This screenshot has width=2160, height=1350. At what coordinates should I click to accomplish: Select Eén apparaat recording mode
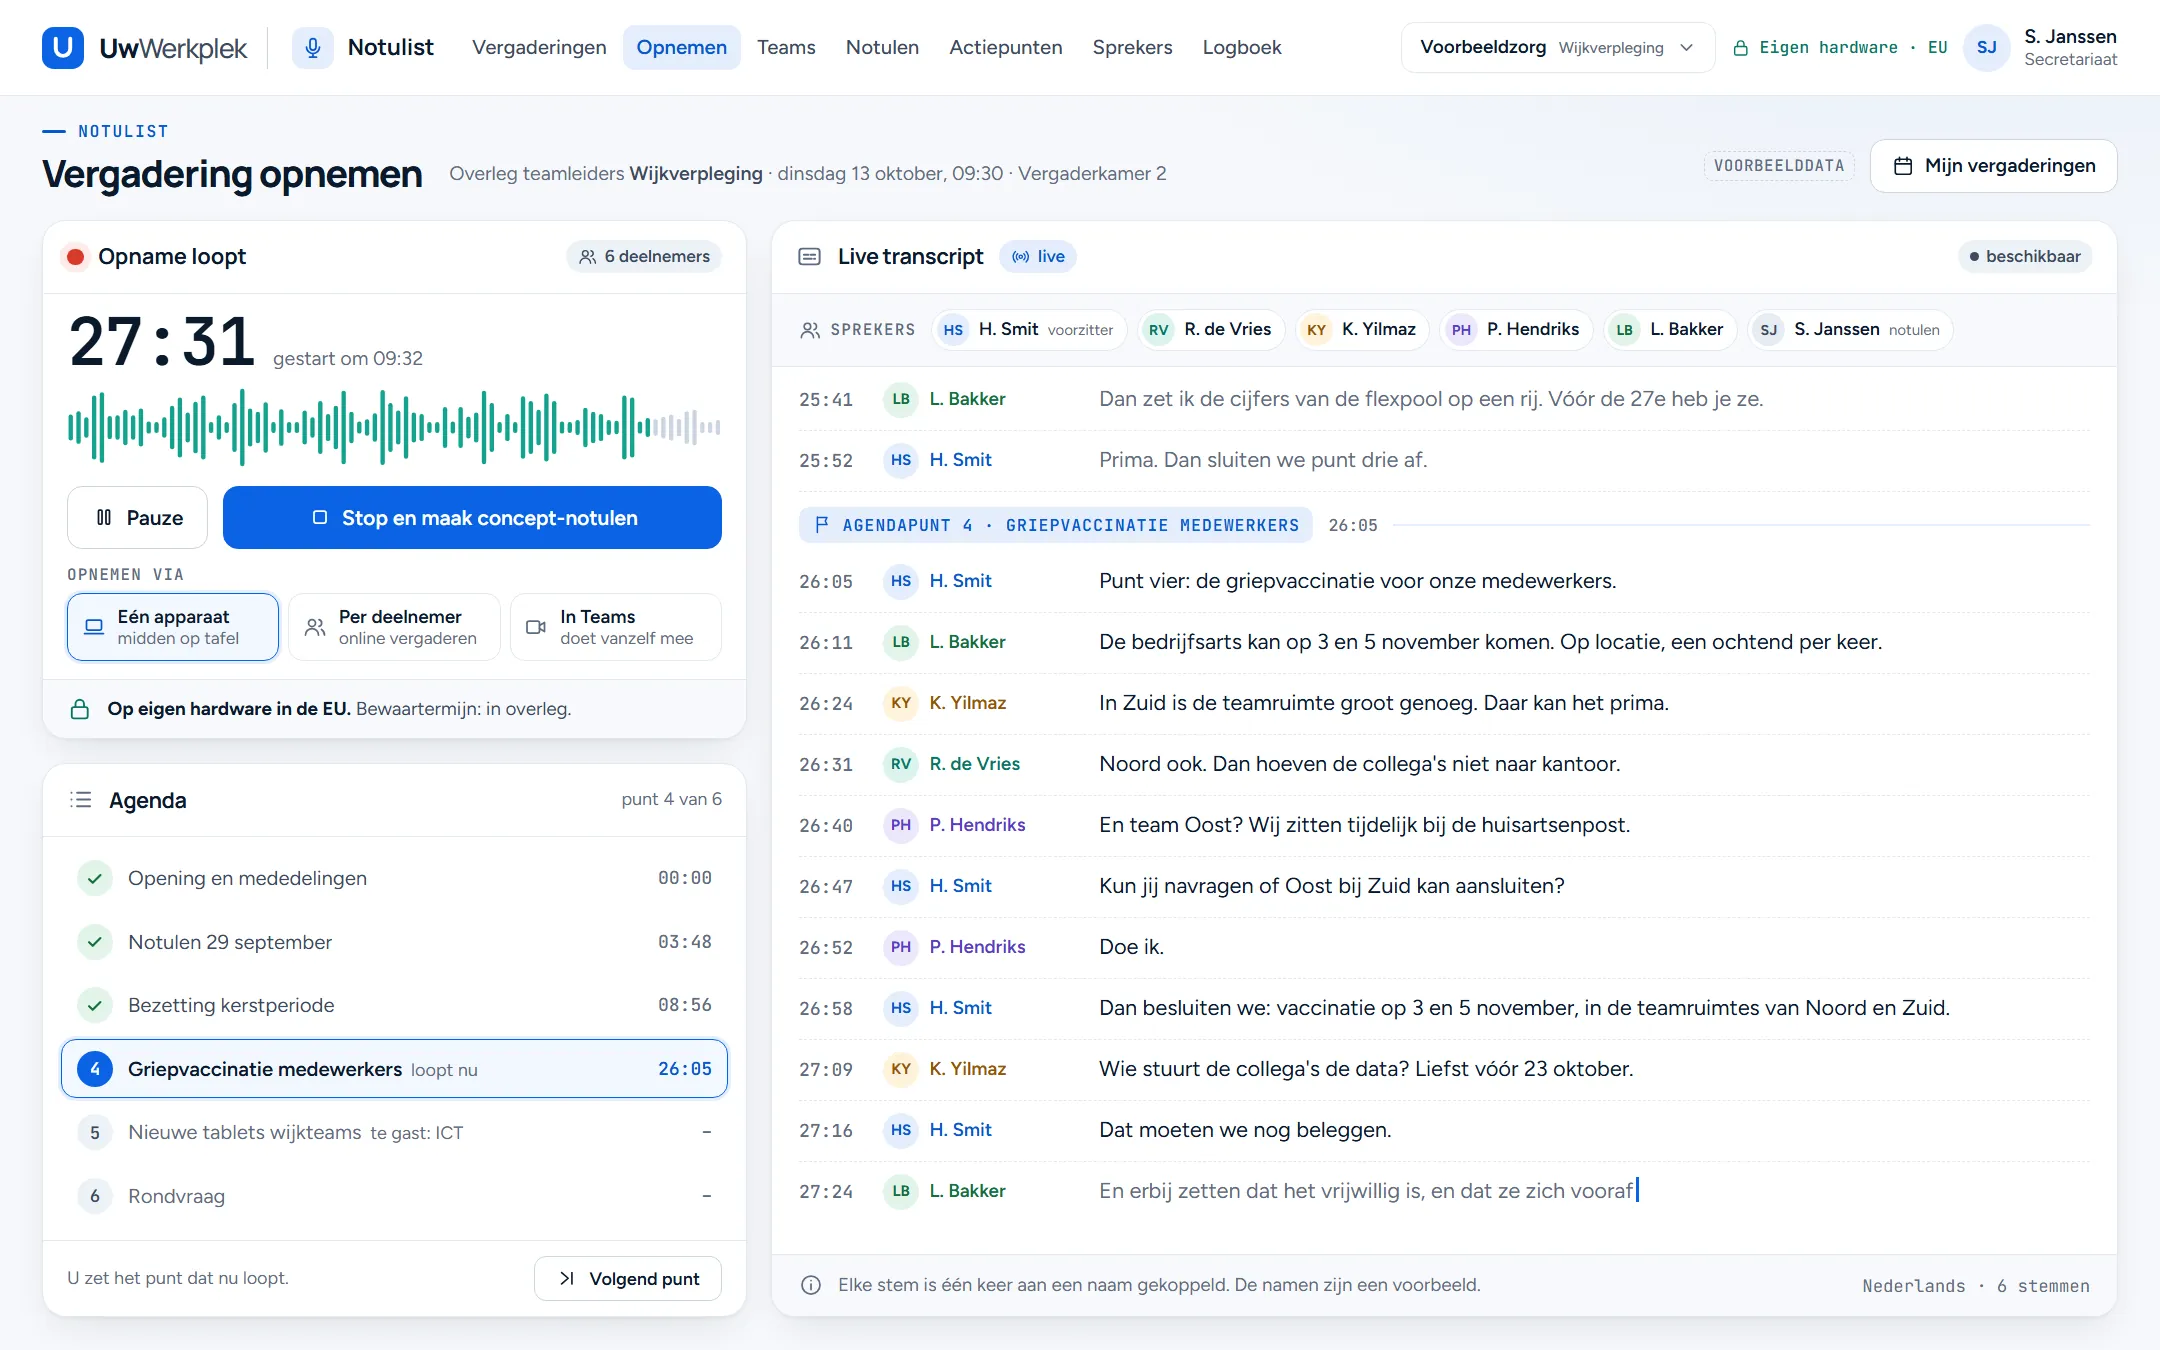click(173, 627)
